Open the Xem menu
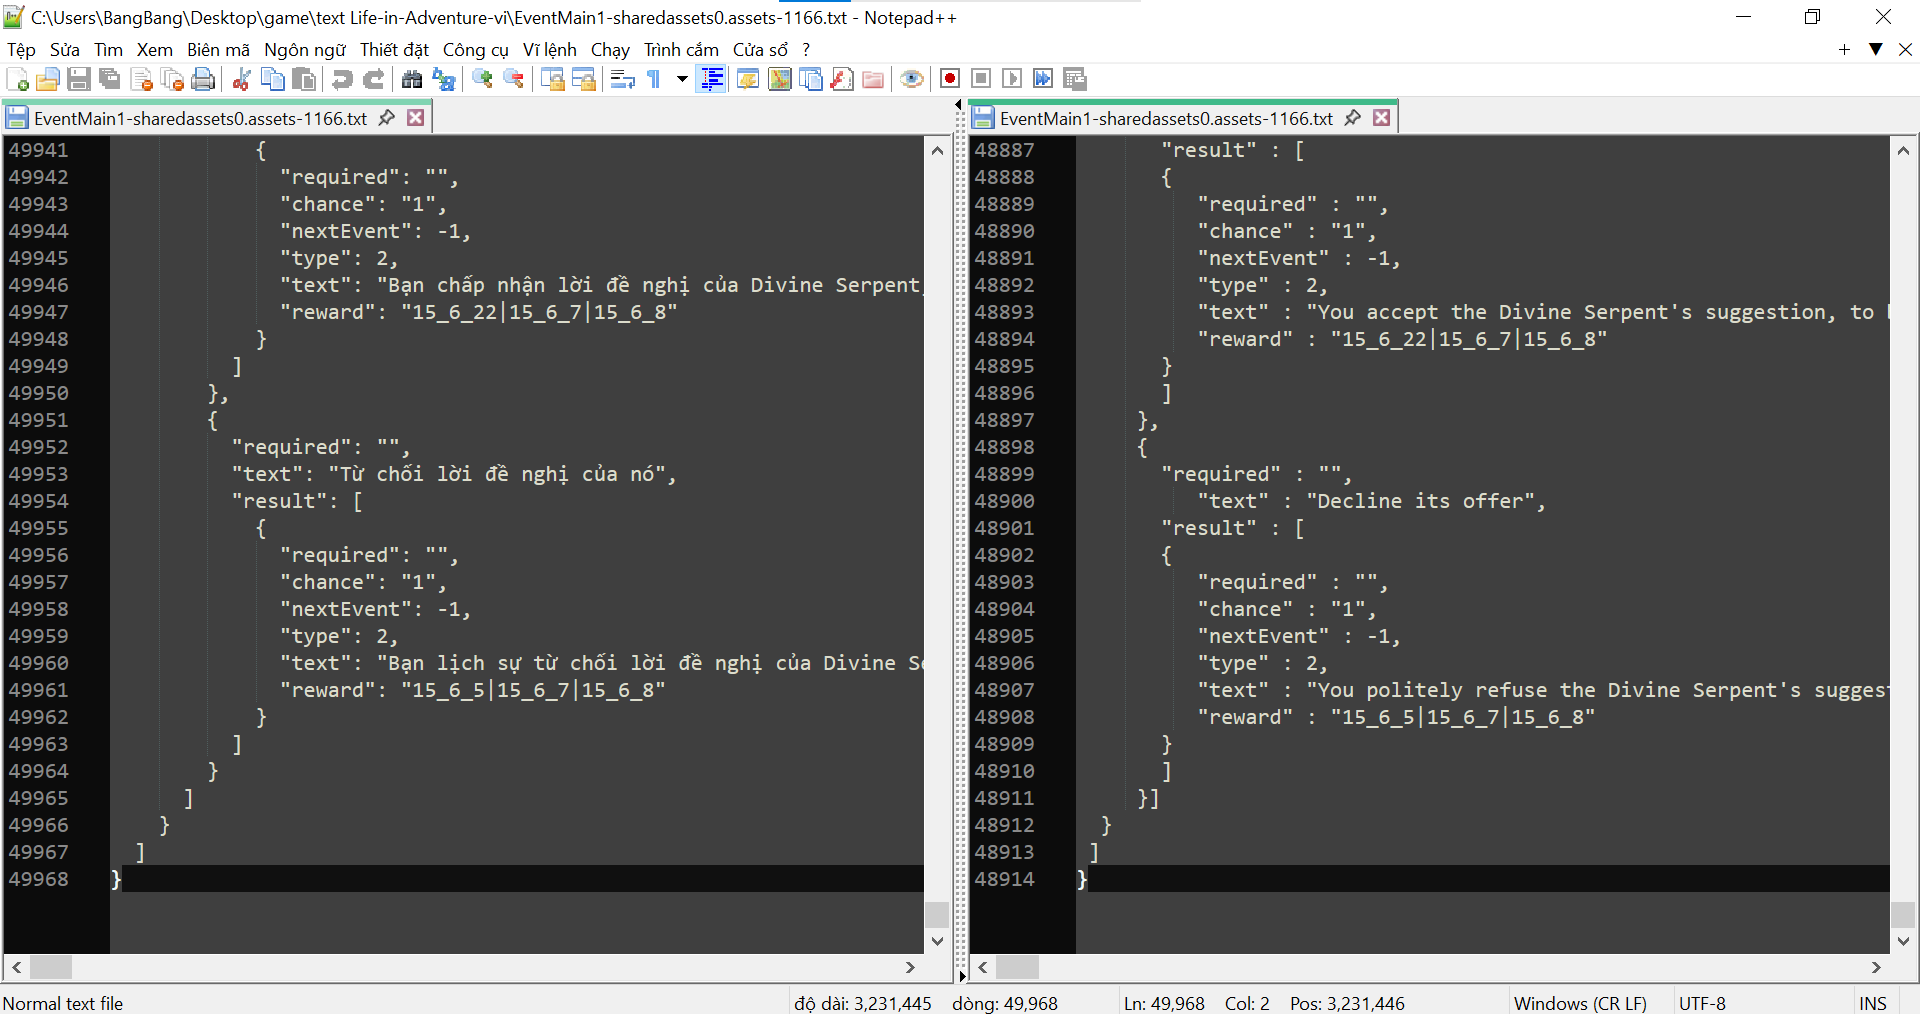Viewport: 1920px width, 1014px height. [154, 50]
